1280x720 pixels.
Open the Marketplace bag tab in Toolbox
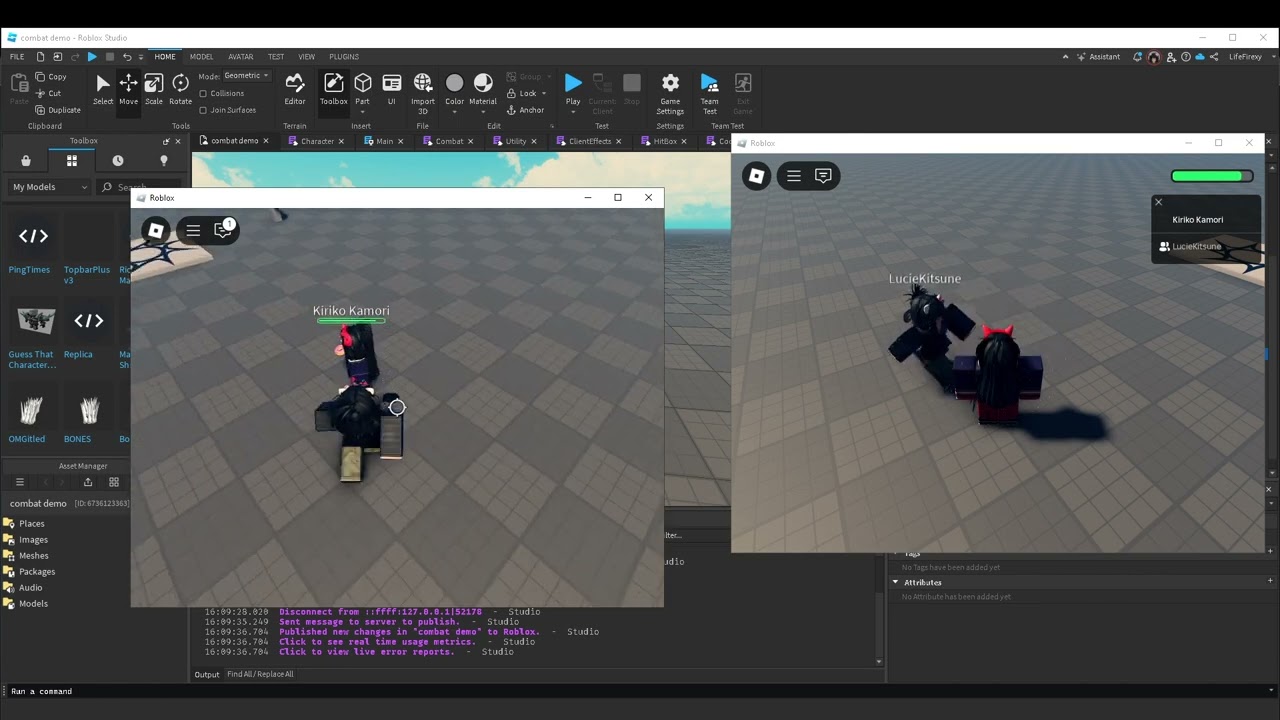pyautogui.click(x=26, y=160)
